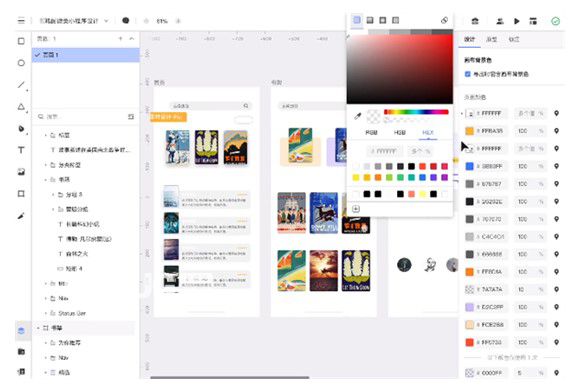Select the Text tool
Image resolution: width=575 pixels, height=391 pixels.
[21, 150]
